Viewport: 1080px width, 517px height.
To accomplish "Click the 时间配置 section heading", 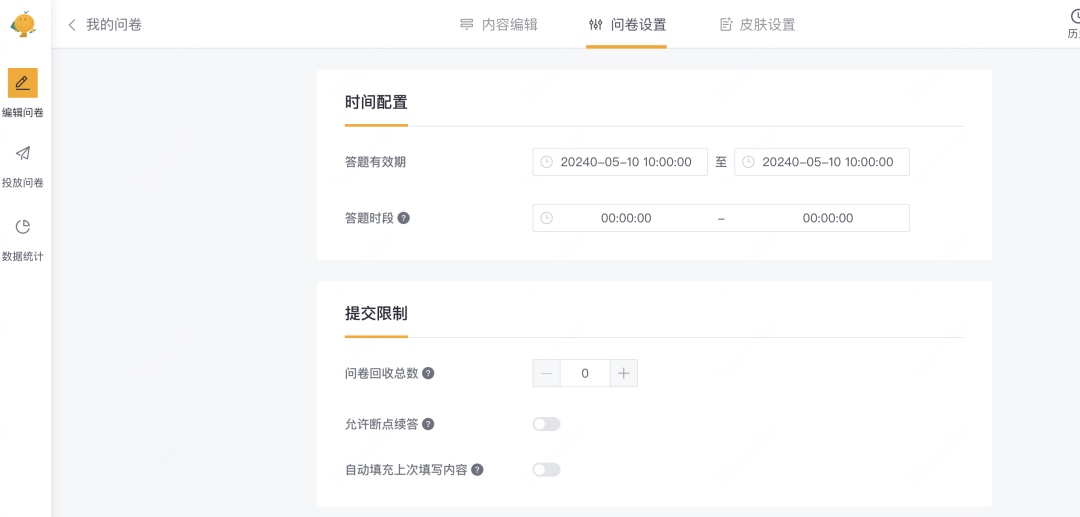I will tap(376, 103).
